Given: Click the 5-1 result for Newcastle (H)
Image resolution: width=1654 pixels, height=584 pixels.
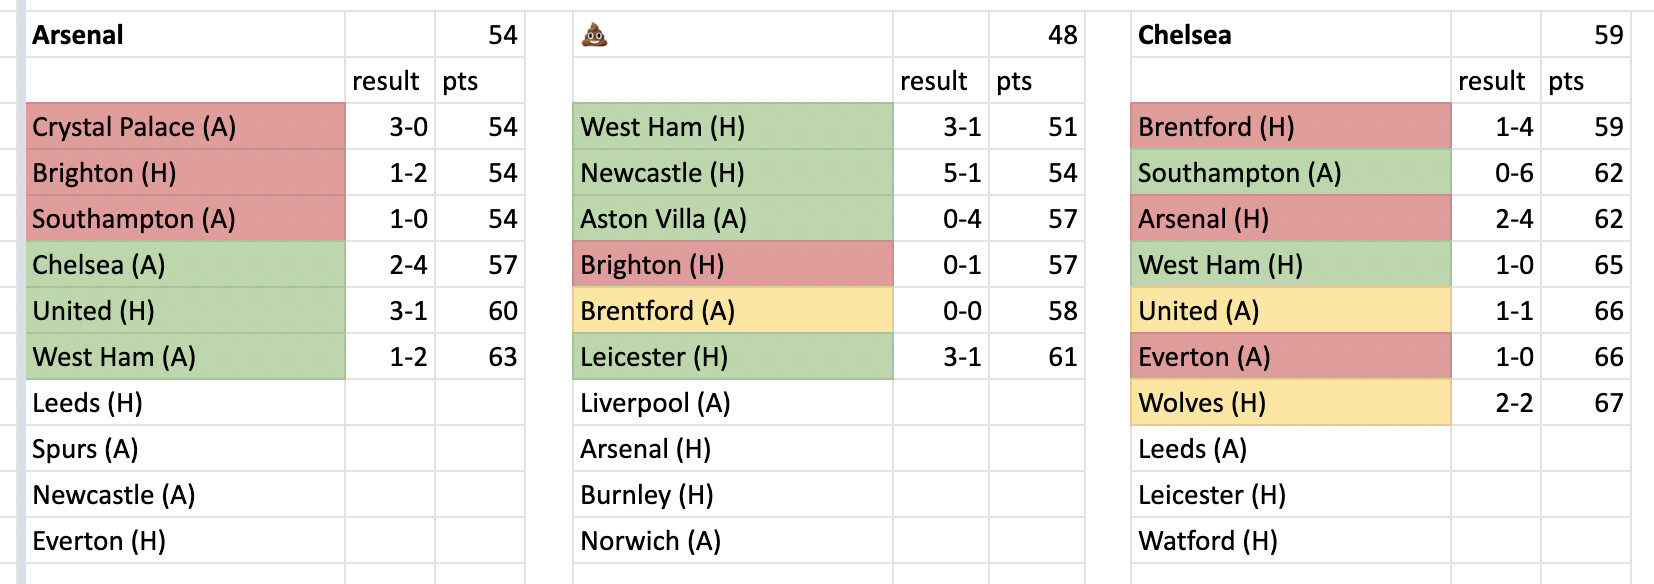Looking at the screenshot, I should (x=961, y=173).
